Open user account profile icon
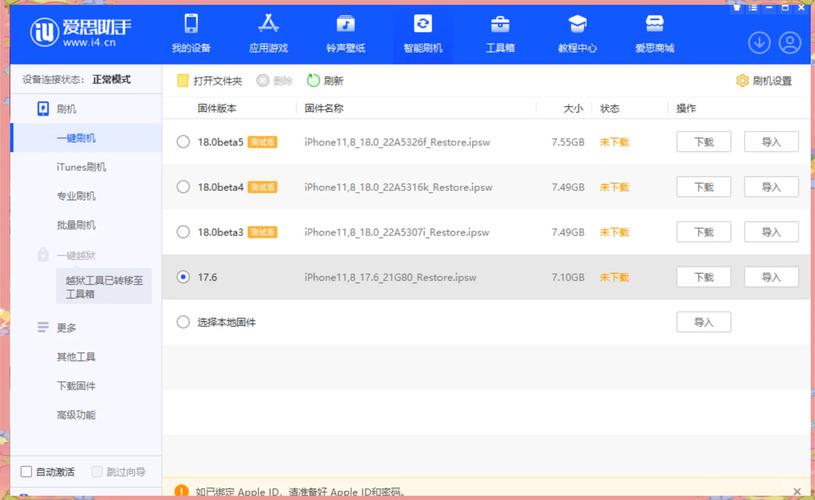Screen dimensions: 815x500 790,43
